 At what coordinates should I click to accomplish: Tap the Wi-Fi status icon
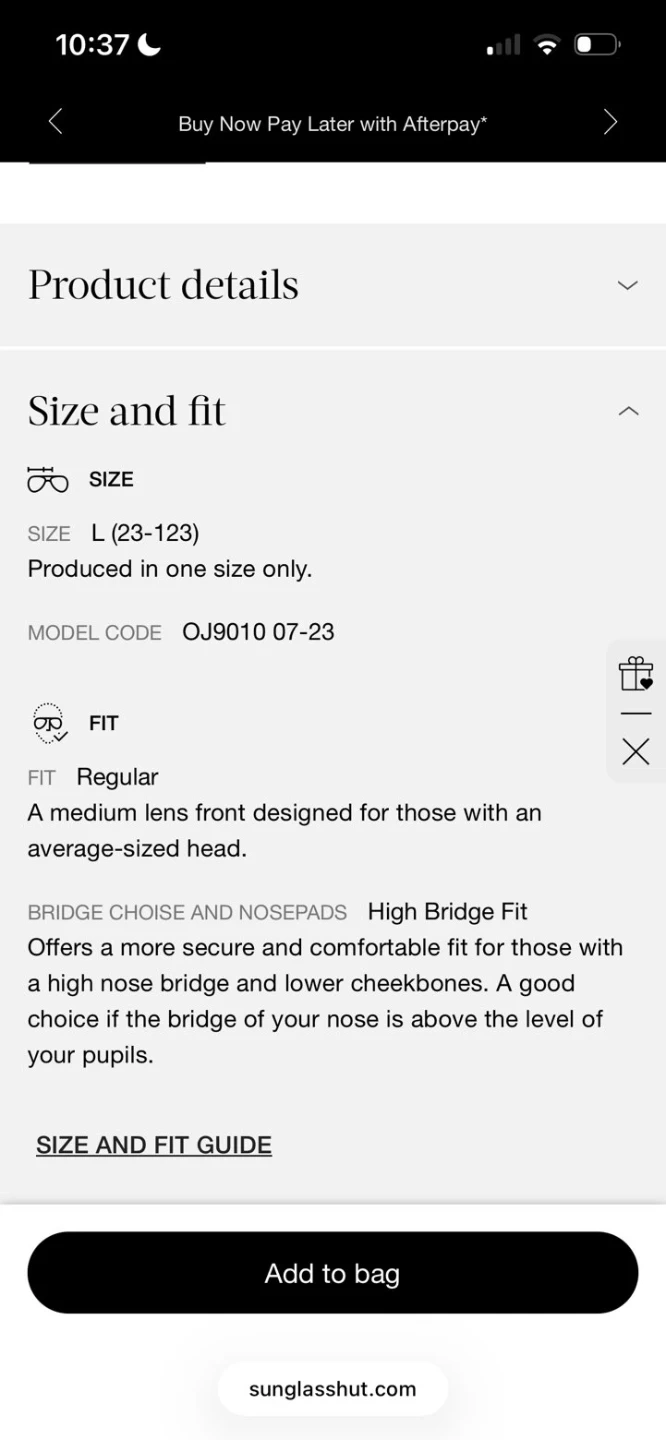click(546, 45)
